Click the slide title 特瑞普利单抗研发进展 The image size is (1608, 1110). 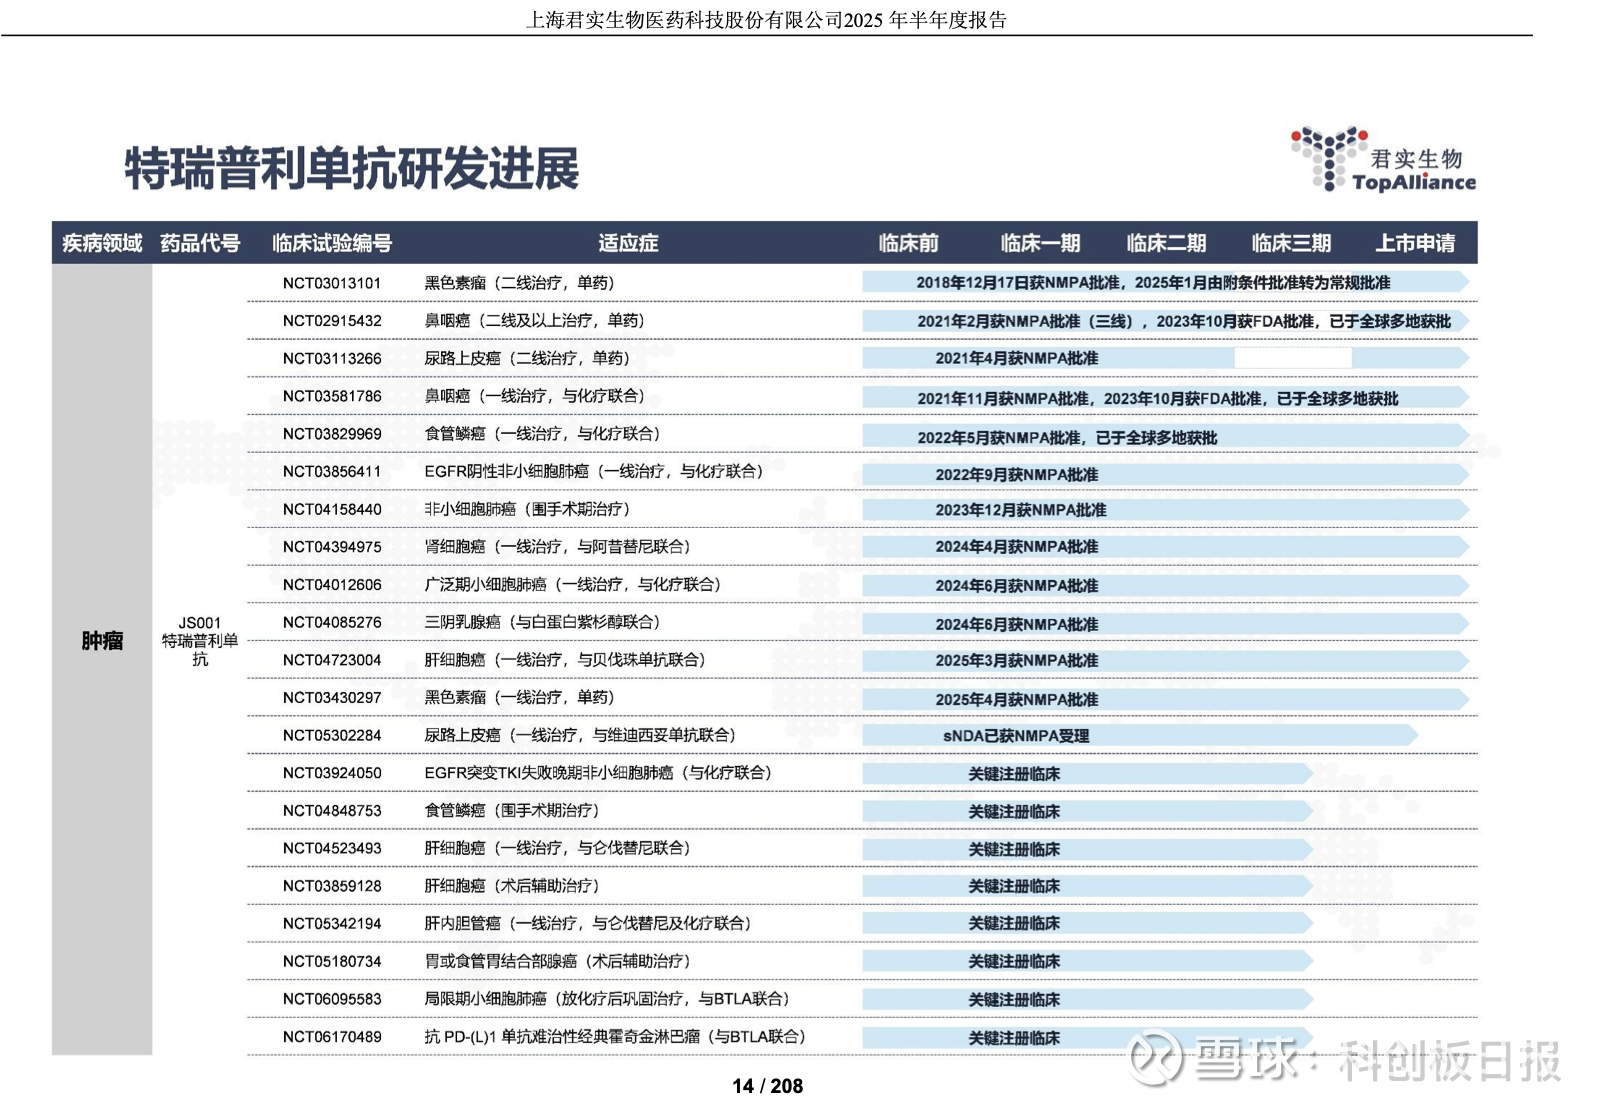click(x=352, y=168)
